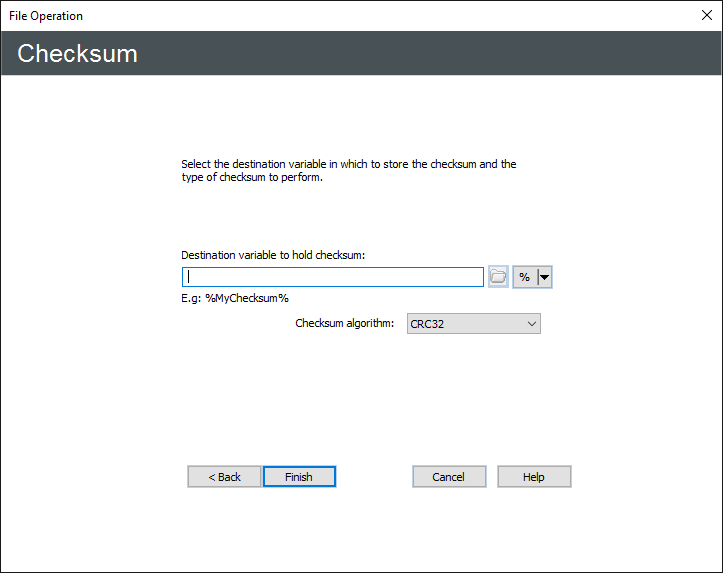The width and height of the screenshot is (723, 573).
Task: Click the 'Destination variable to hold checksum' label
Action: tap(273, 255)
